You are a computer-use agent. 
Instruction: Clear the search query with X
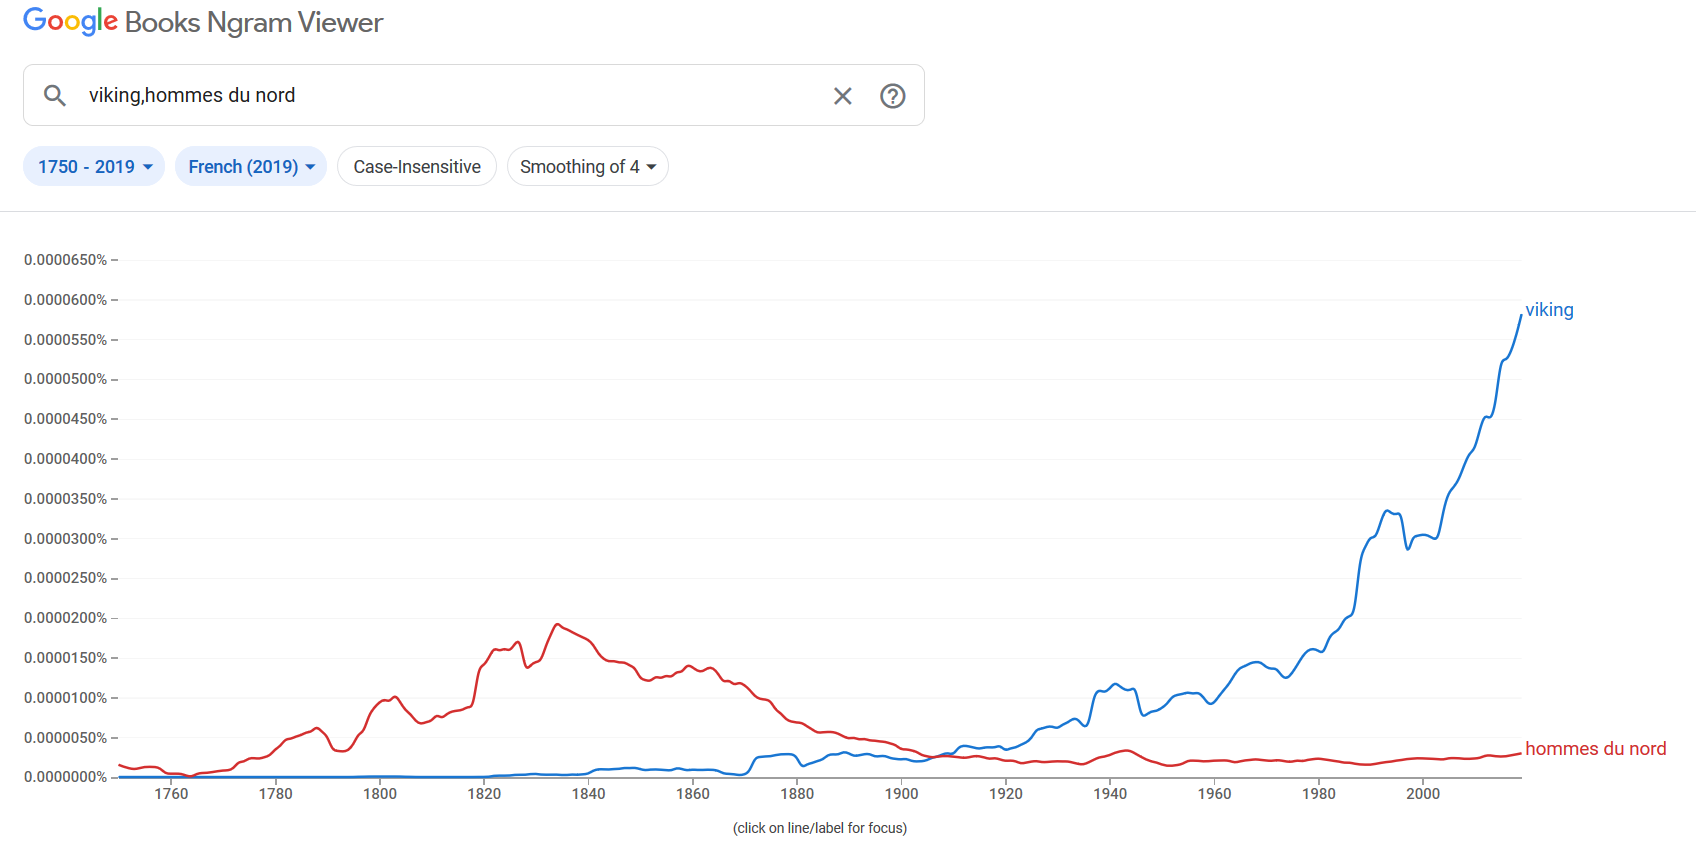tap(843, 96)
